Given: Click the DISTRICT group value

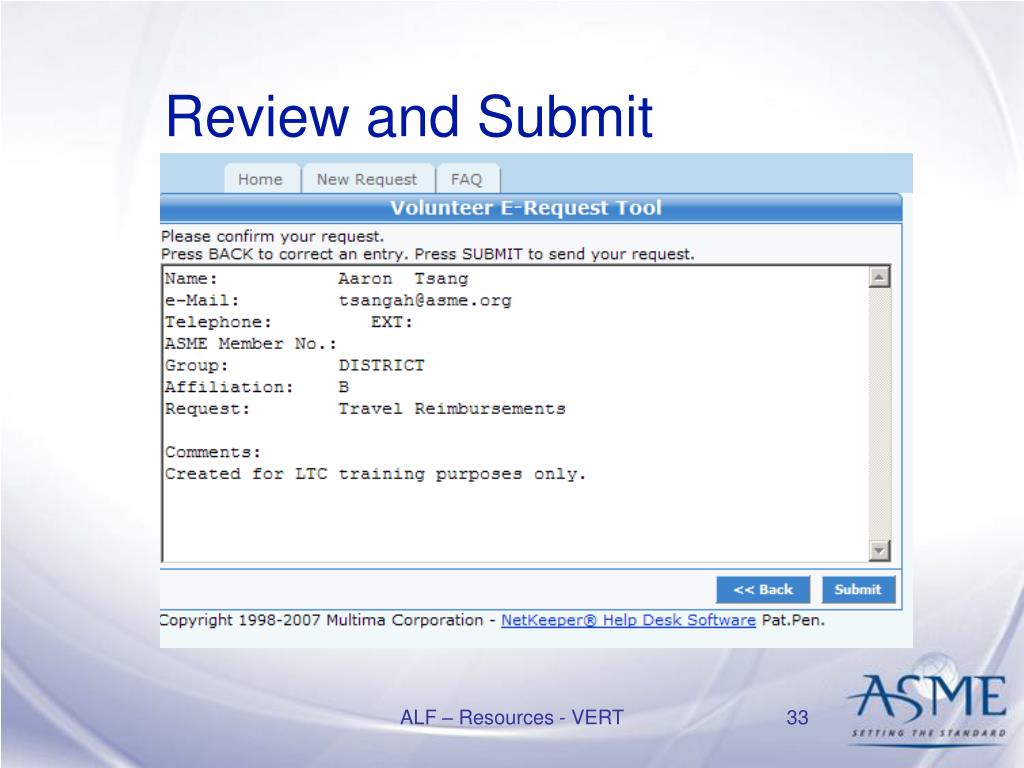Looking at the screenshot, I should click(381, 365).
